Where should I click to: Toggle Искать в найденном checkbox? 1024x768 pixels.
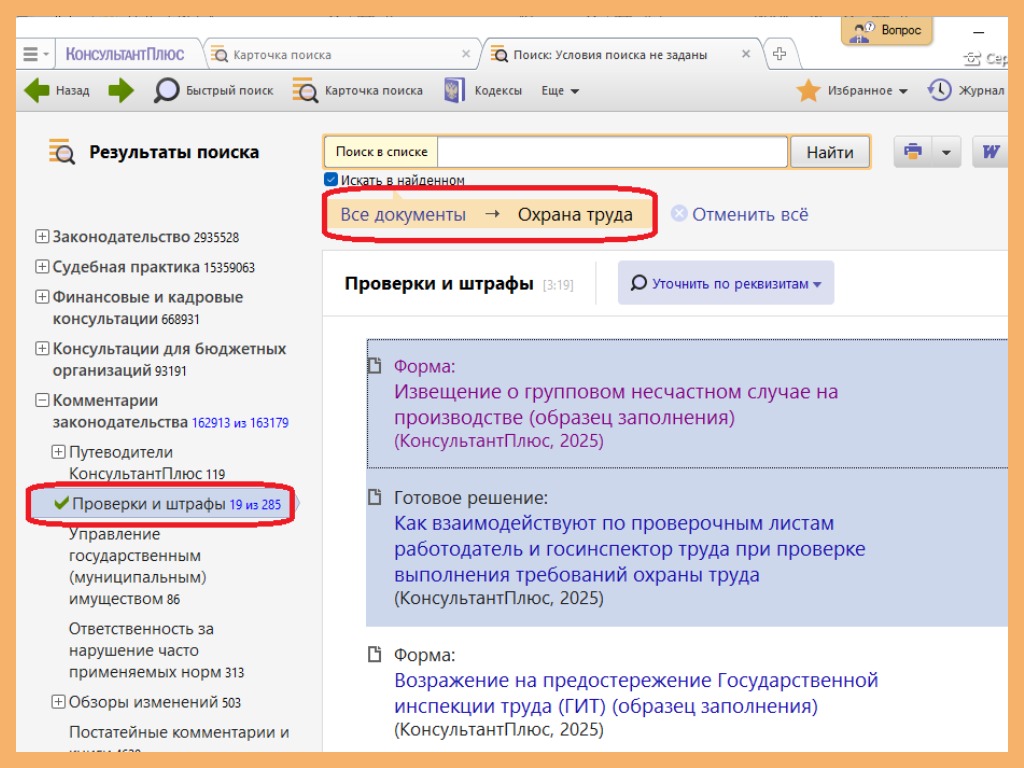tap(331, 180)
